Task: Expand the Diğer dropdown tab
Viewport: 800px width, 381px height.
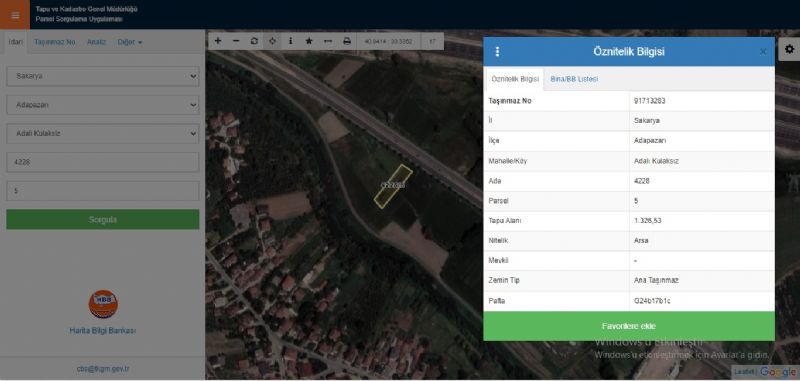Action: coord(130,42)
